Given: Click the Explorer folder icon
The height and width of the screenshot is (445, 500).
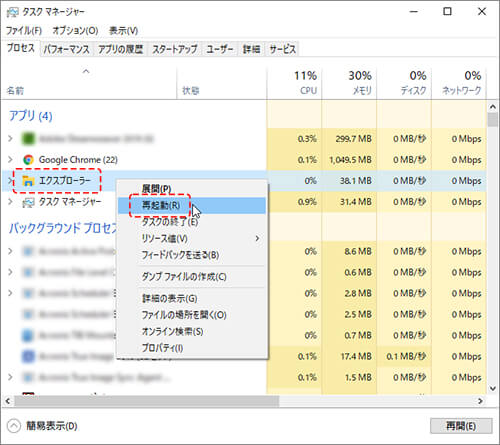Looking at the screenshot, I should (x=28, y=181).
